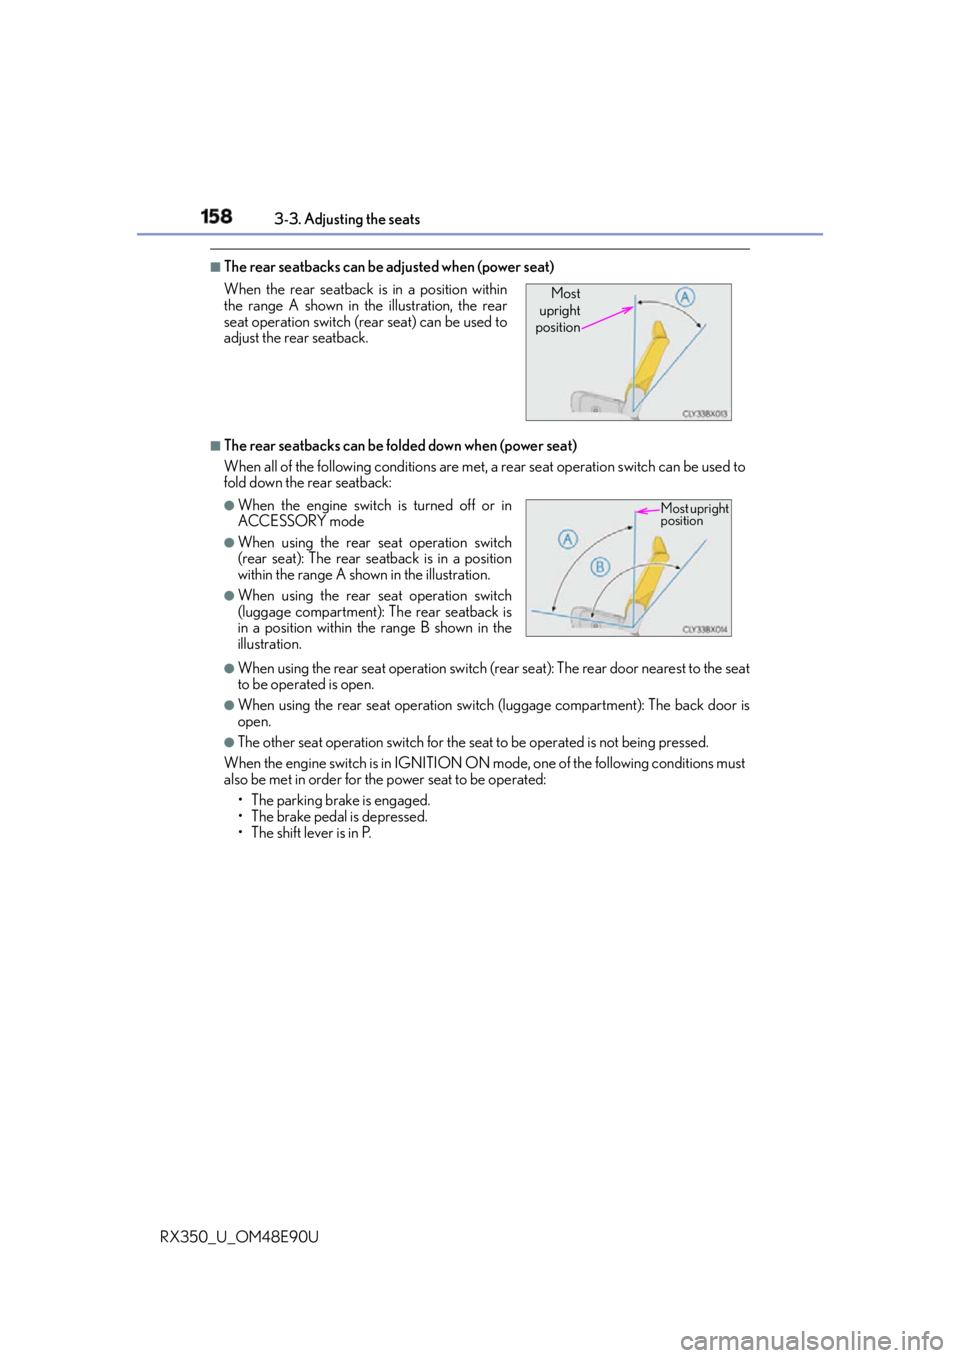The height and width of the screenshot is (1358, 960).
Task: Click the 'Most upright position' label in first illustration
Action: coord(560,310)
